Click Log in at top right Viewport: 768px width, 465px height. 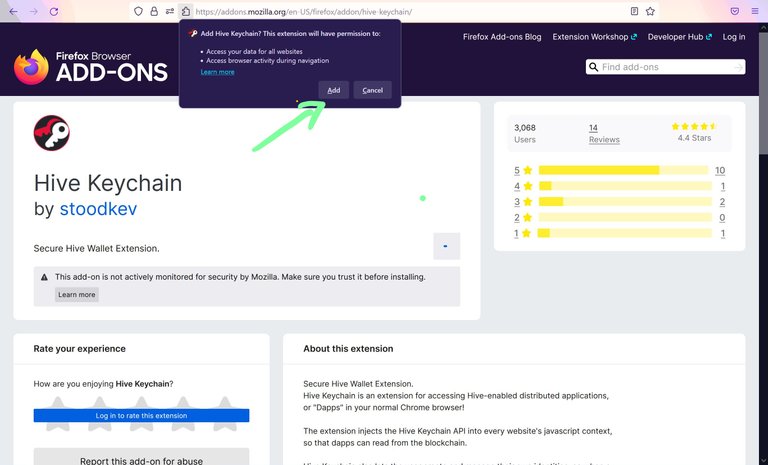coord(734,37)
